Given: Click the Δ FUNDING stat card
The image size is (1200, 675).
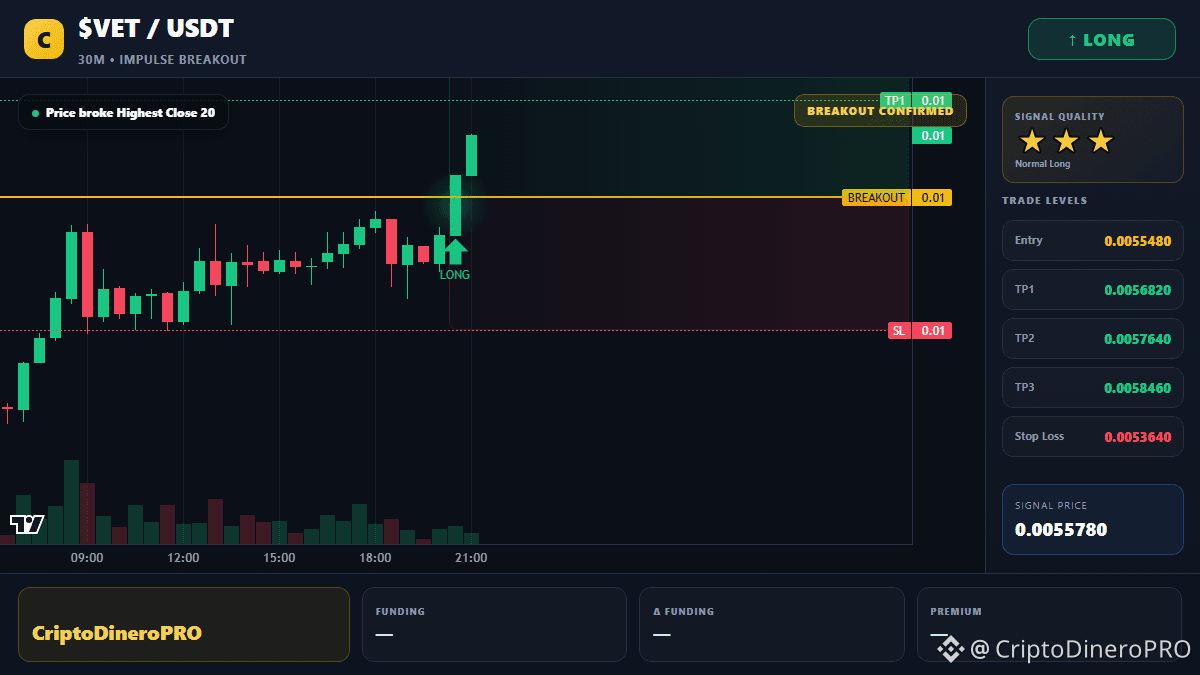Looking at the screenshot, I should pyautogui.click(x=771, y=624).
